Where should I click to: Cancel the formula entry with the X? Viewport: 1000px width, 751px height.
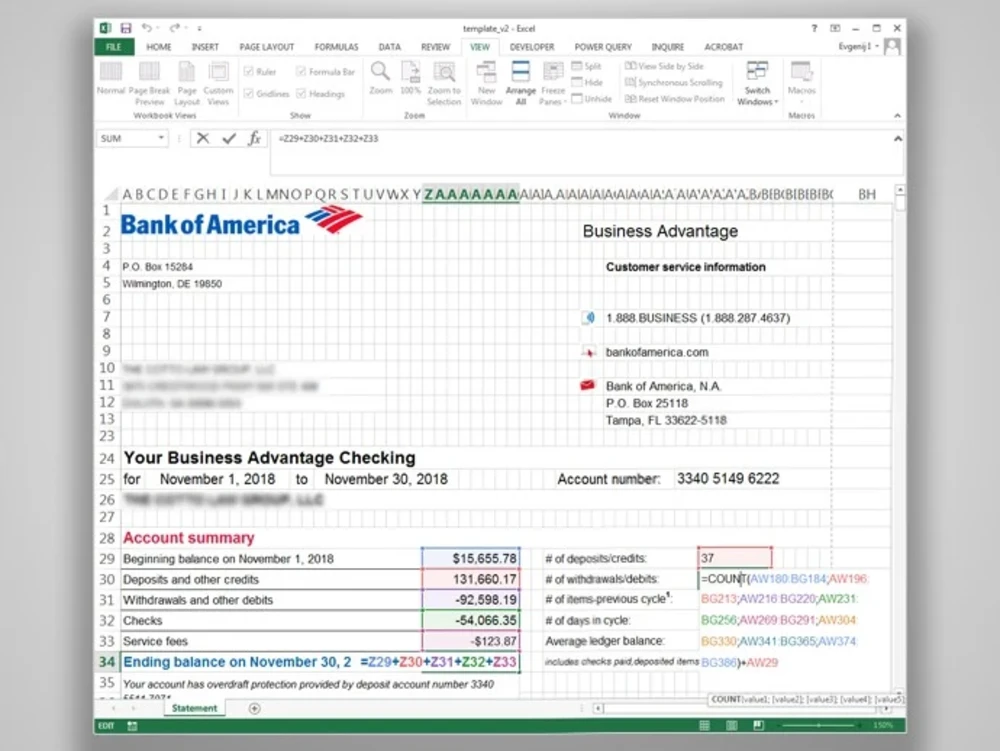tap(203, 138)
